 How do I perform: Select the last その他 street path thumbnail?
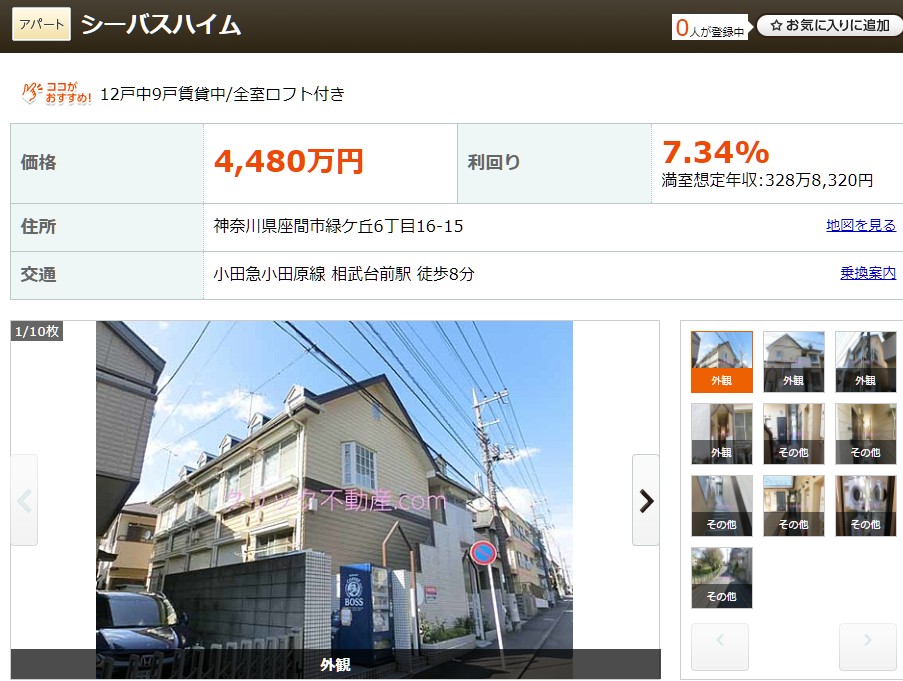[x=722, y=577]
